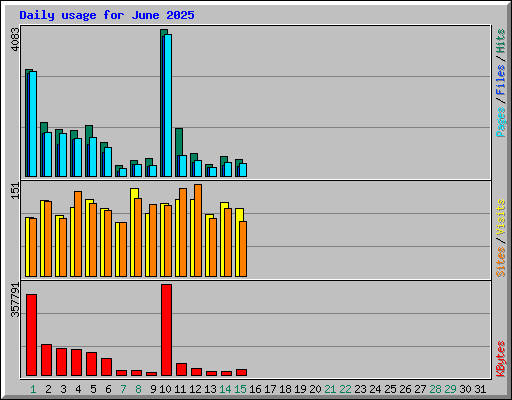Click the day 10 red KBytes bar

pos(166,330)
